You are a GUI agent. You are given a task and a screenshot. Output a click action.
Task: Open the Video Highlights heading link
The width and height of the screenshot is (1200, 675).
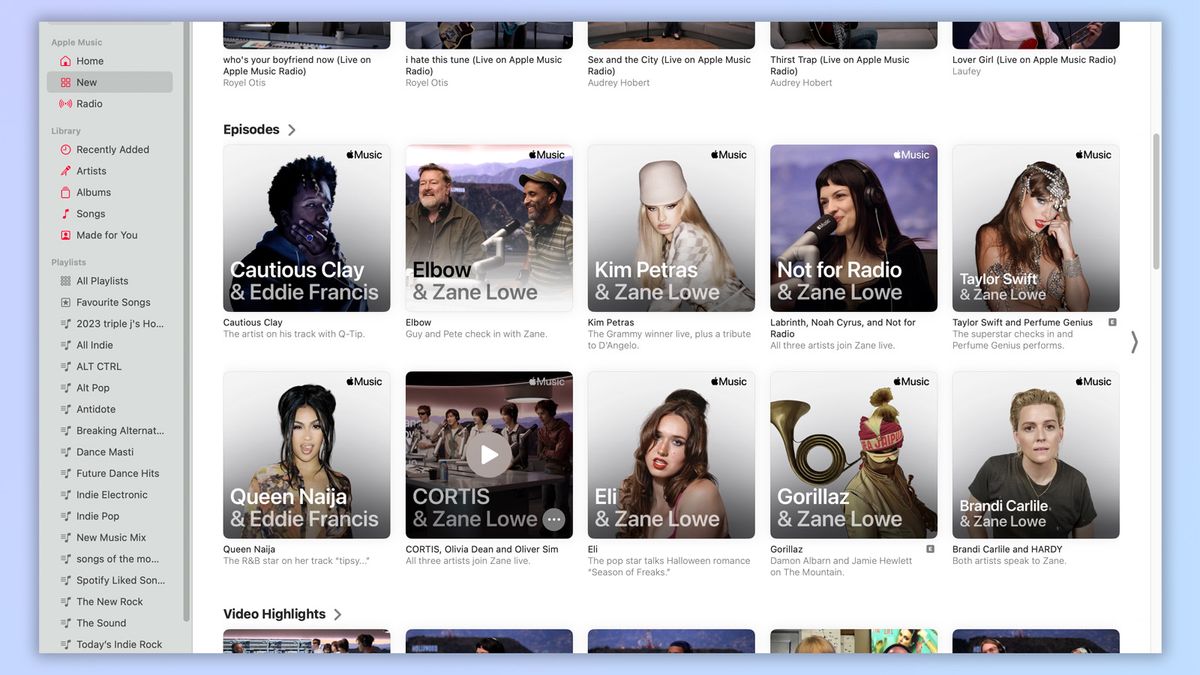pyautogui.click(x=274, y=614)
